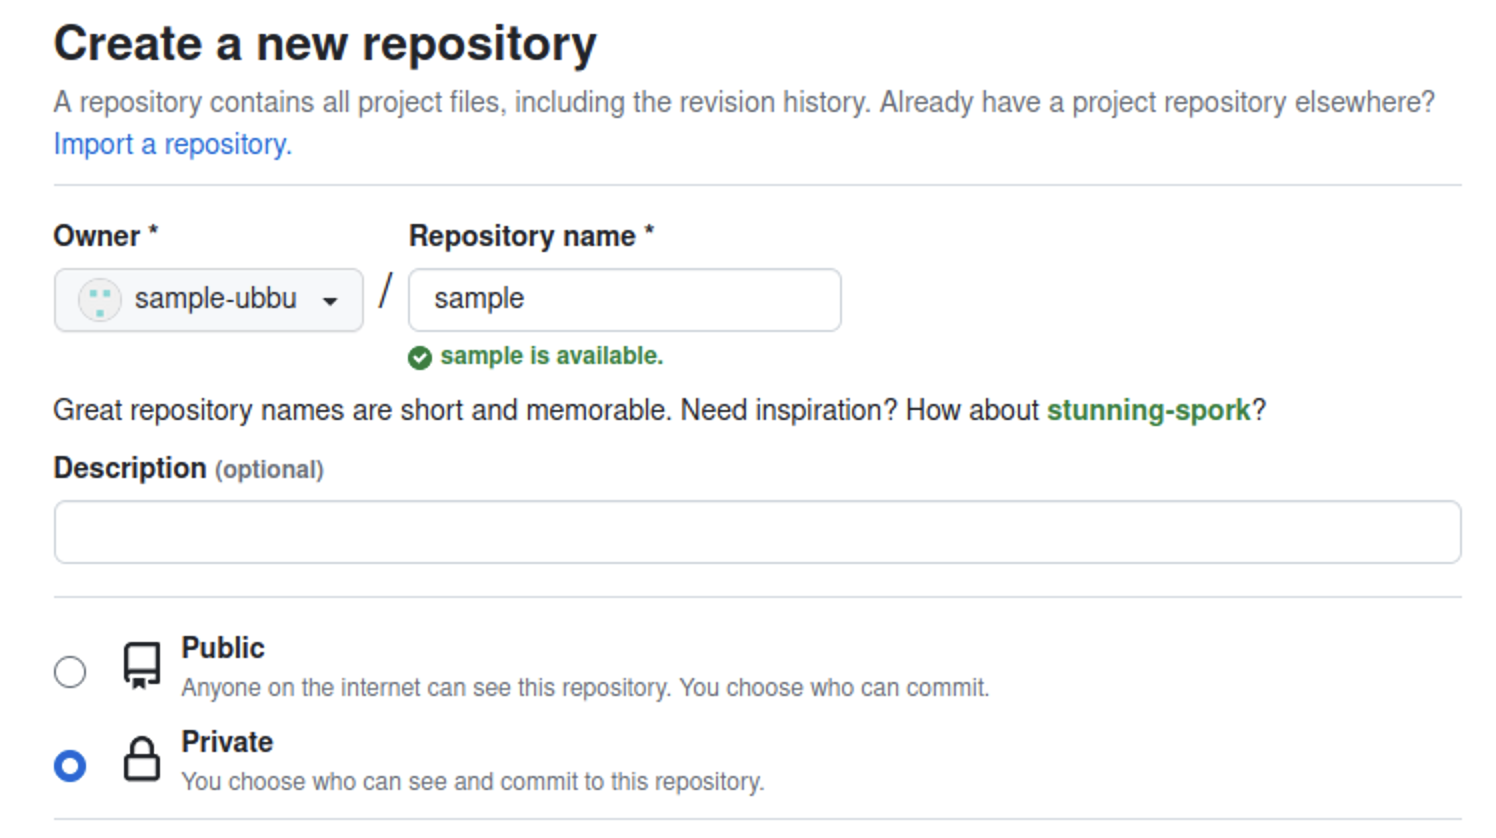1496x838 pixels.
Task: Click 'Anyone on the internet can see' description
Action: pos(585,688)
